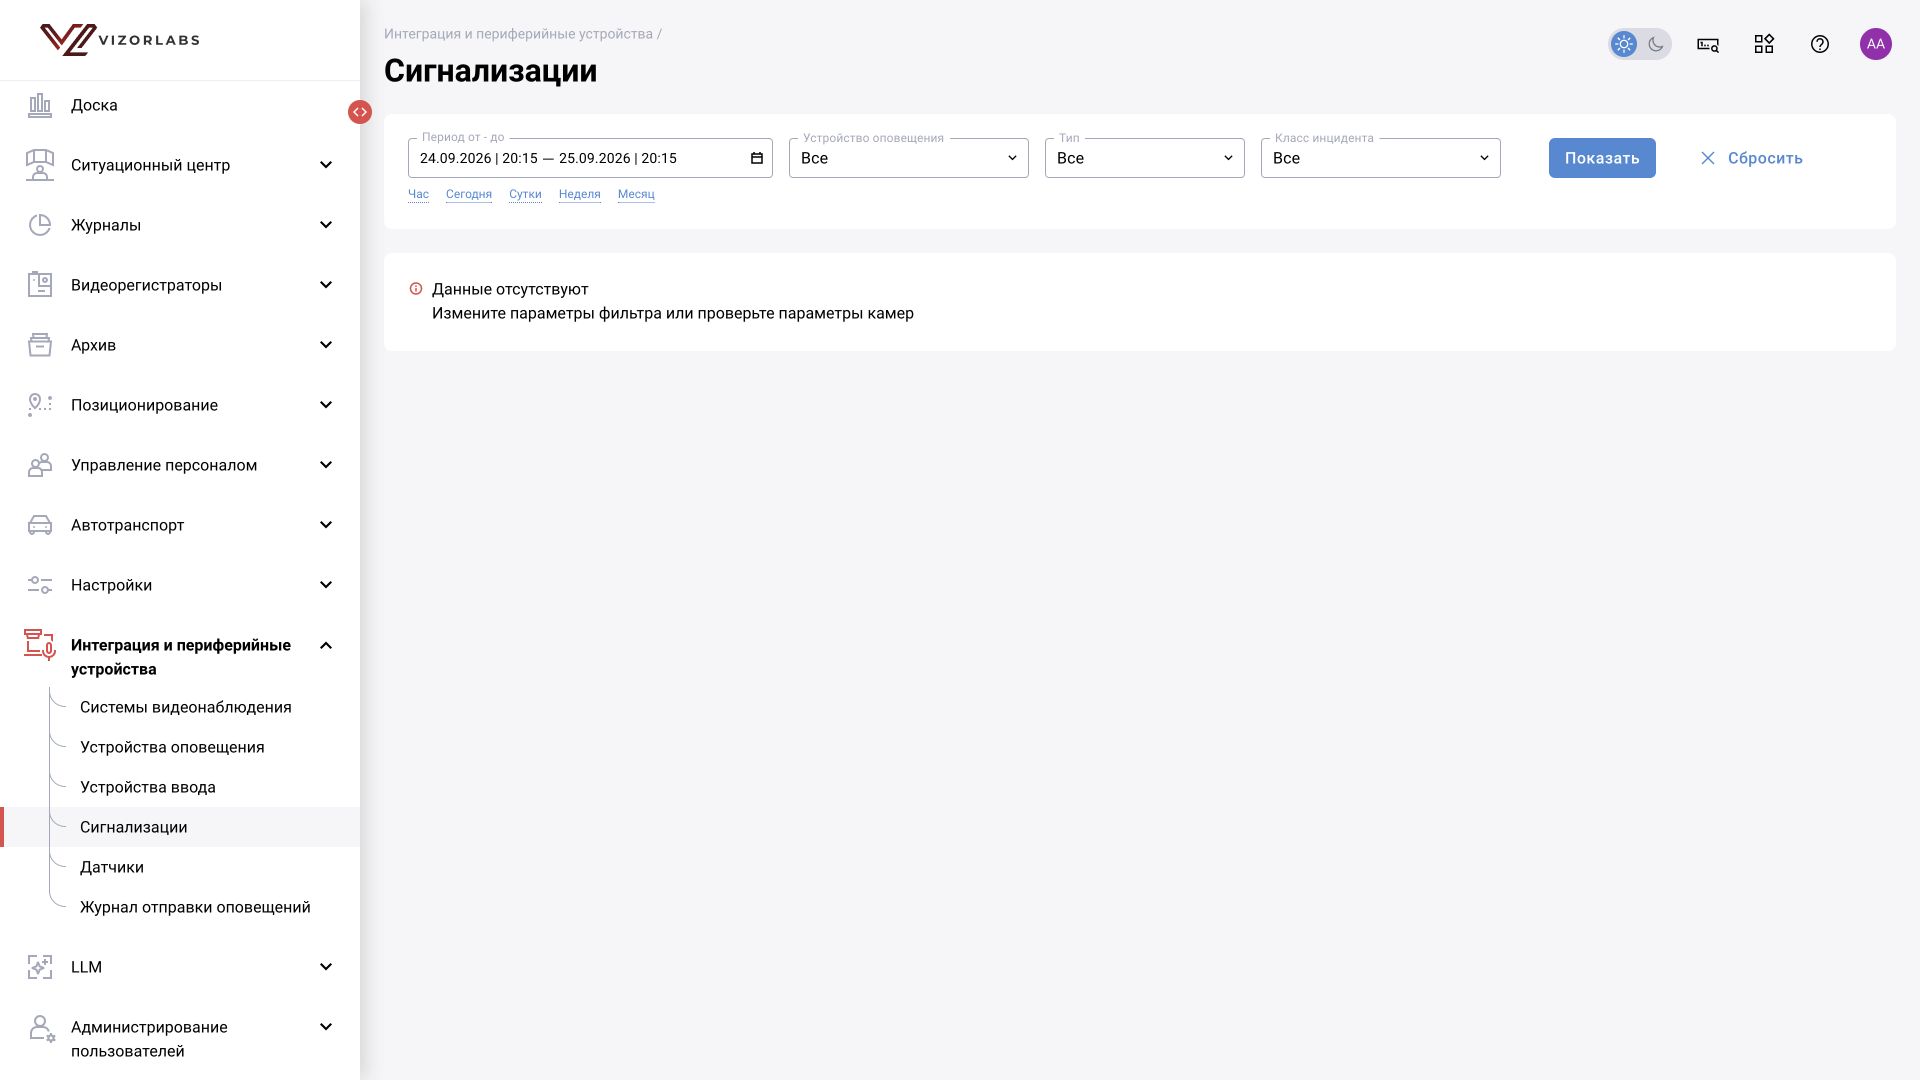This screenshot has width=1920, height=1080.
Task: Select the Неделя quick period link
Action: (580, 194)
